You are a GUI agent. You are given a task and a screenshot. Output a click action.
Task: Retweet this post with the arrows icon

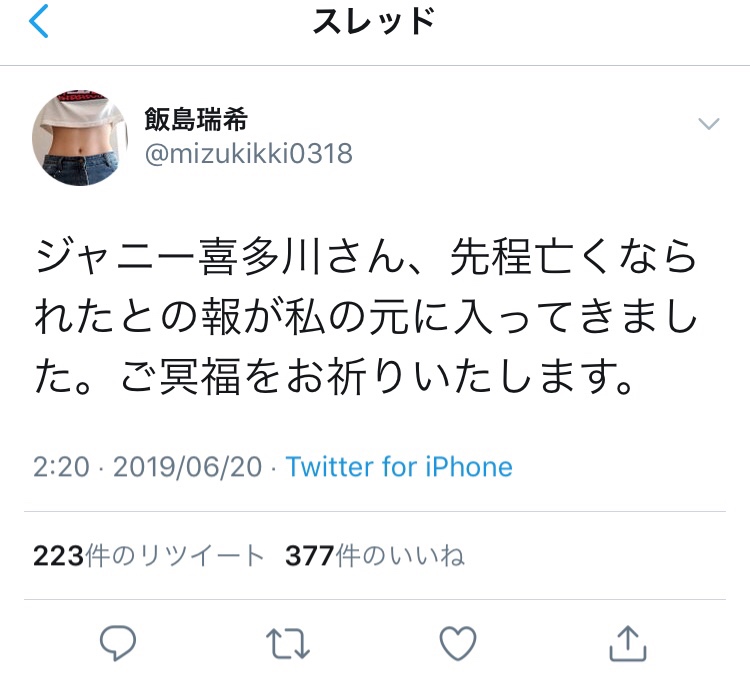tap(287, 644)
